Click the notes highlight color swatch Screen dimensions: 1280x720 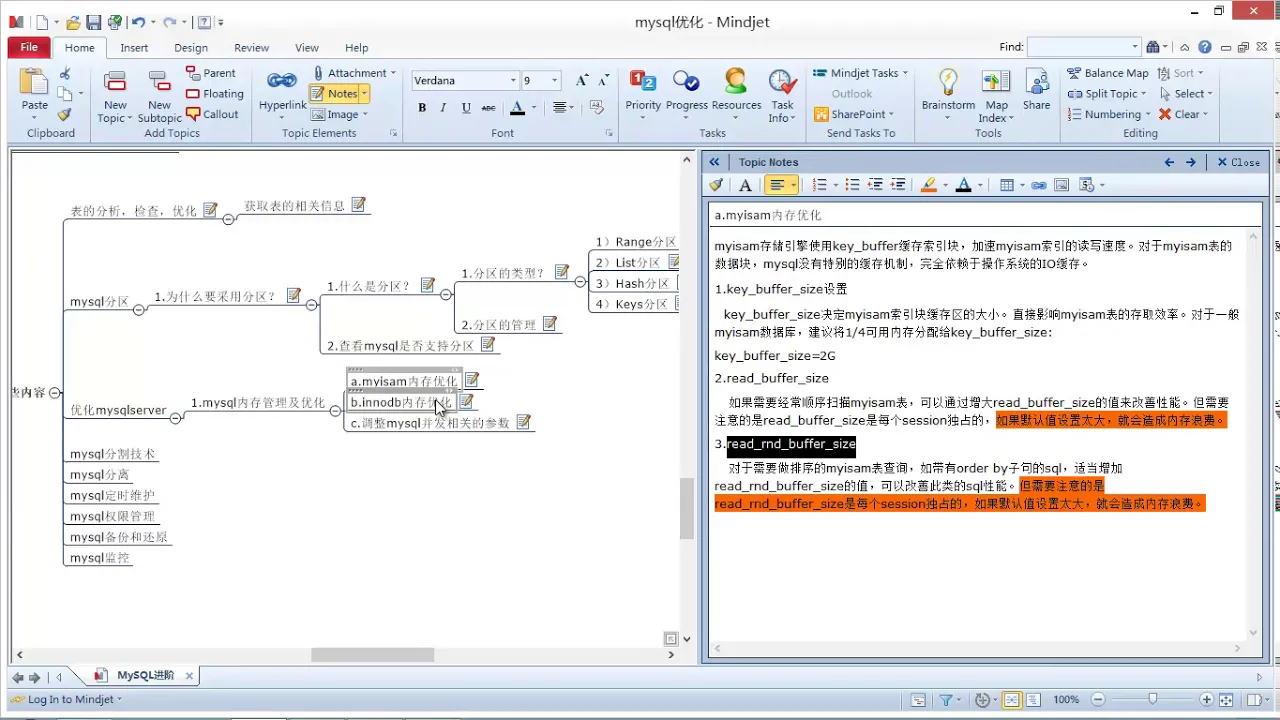tap(928, 185)
